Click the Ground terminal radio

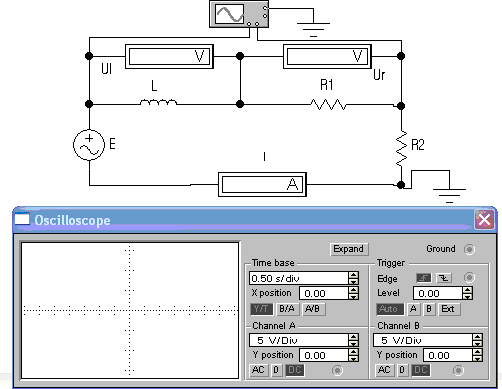pyautogui.click(x=469, y=249)
